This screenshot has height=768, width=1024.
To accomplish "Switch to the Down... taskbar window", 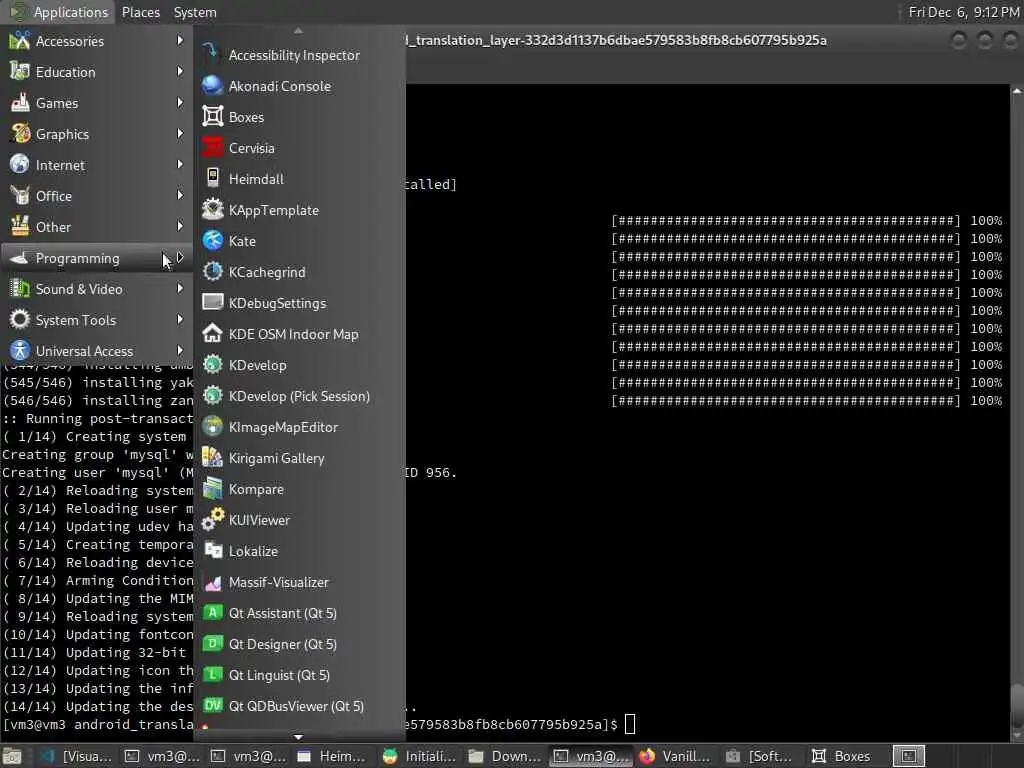I will [505, 756].
